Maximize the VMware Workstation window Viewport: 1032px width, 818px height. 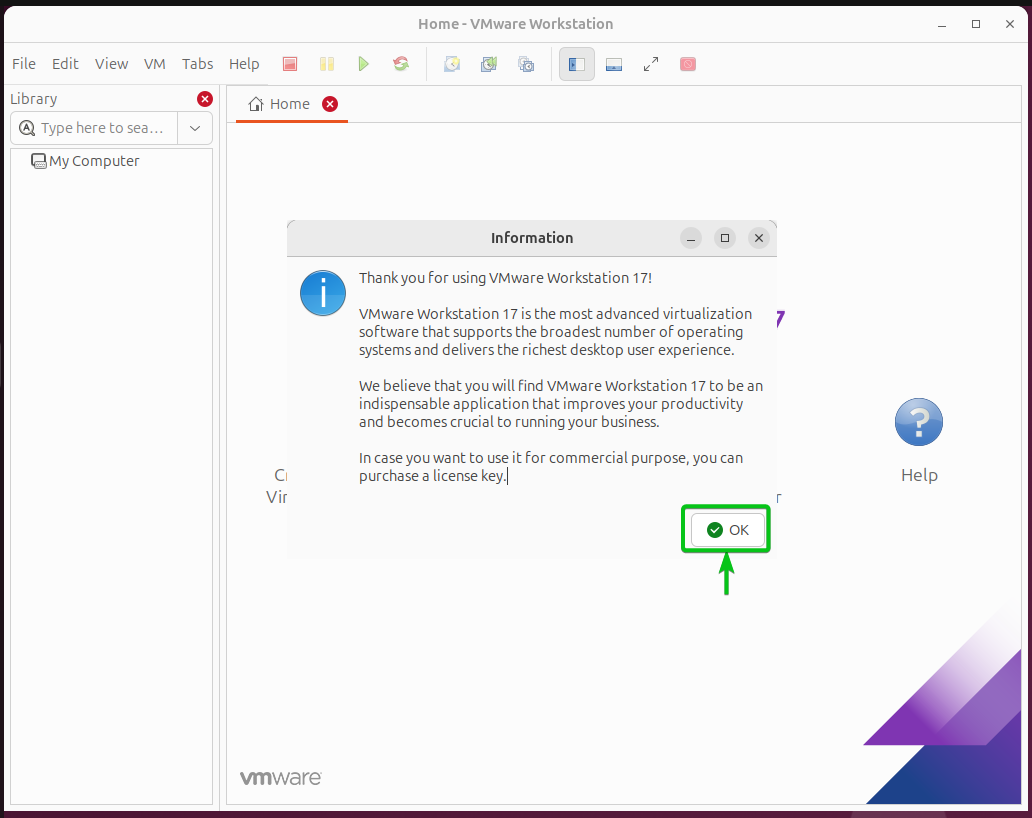click(976, 24)
